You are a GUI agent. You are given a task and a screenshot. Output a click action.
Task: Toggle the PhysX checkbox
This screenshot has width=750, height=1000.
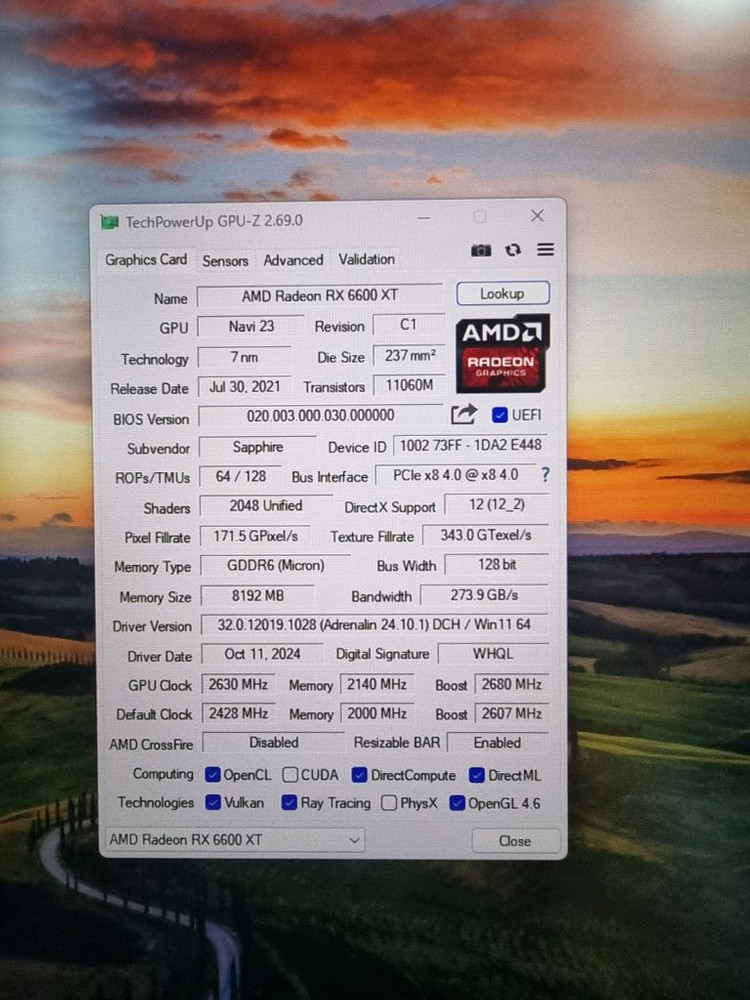pyautogui.click(x=389, y=803)
